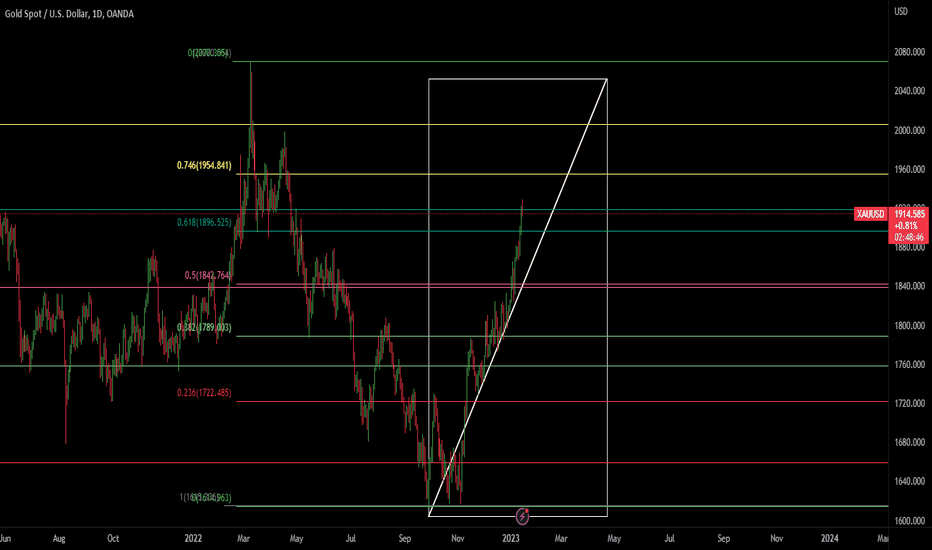Click the Mar label right after 2023
The width and height of the screenshot is (932, 550).
pos(561,538)
